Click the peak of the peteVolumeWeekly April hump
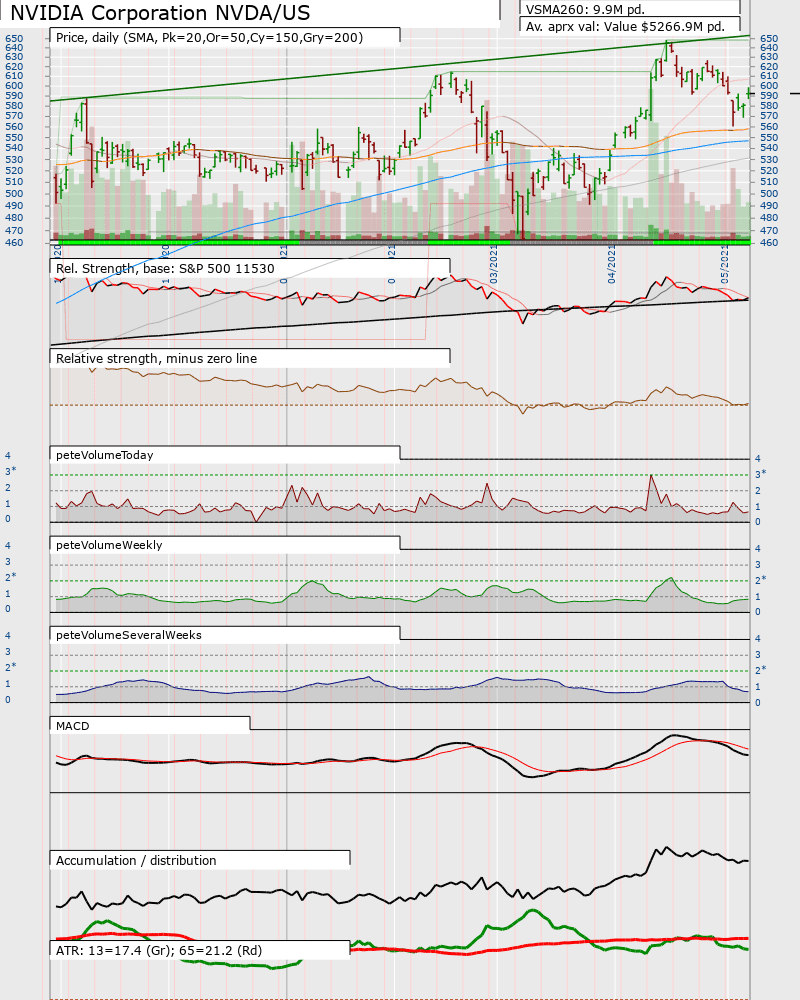Viewport: 800px width, 1000px height. click(670, 578)
